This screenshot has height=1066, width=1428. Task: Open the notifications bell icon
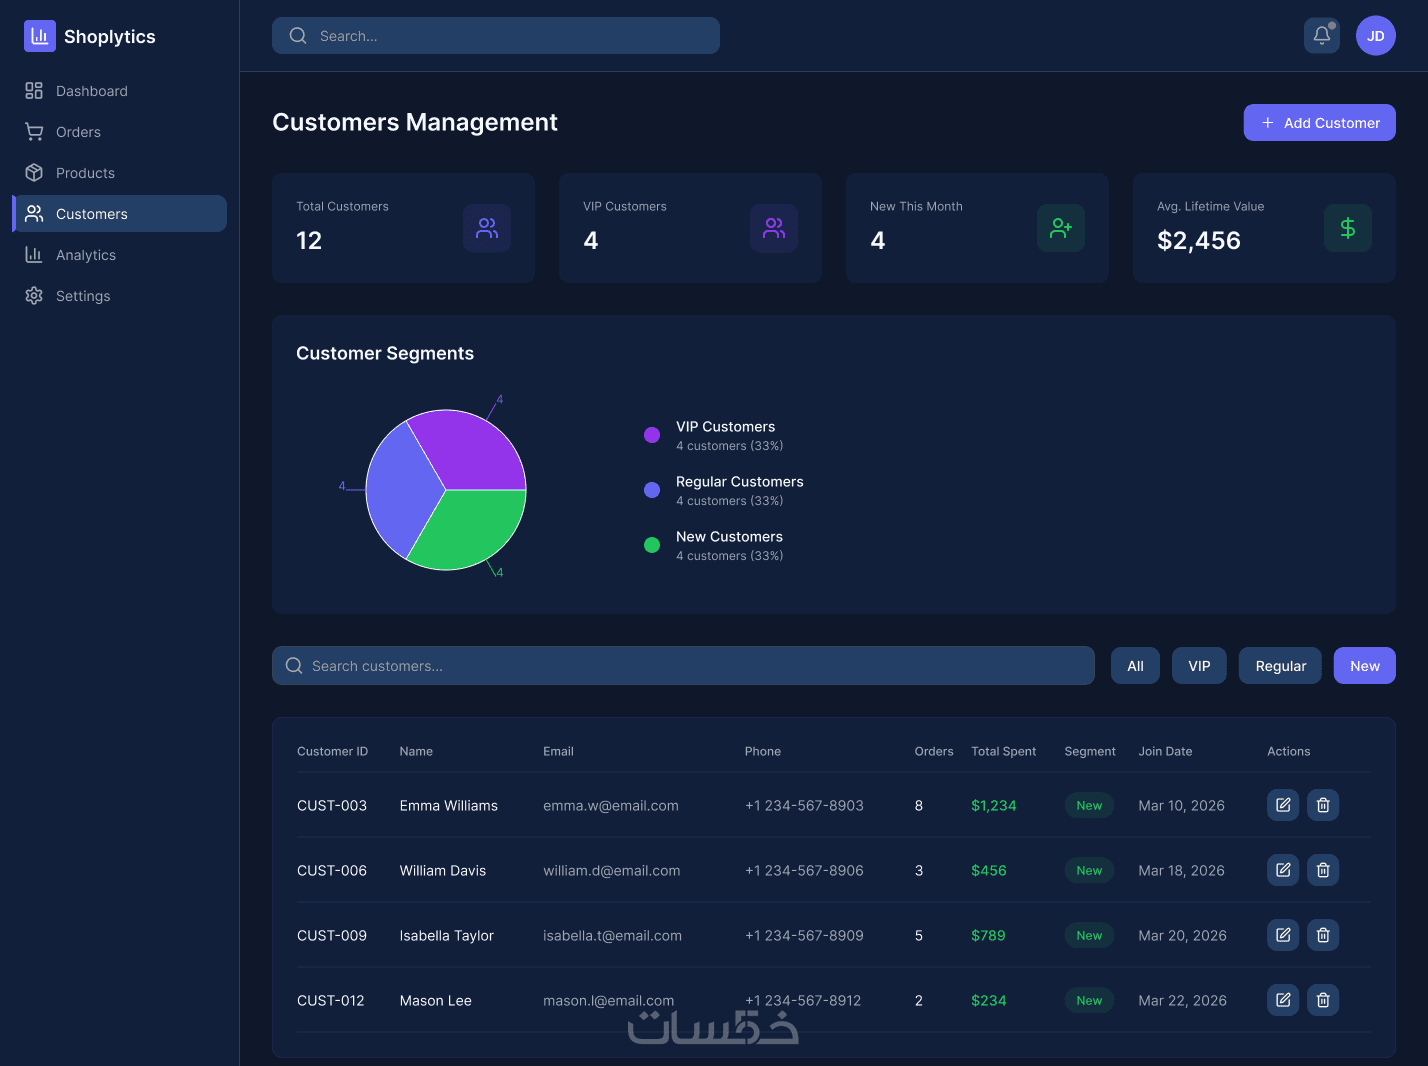tap(1322, 36)
